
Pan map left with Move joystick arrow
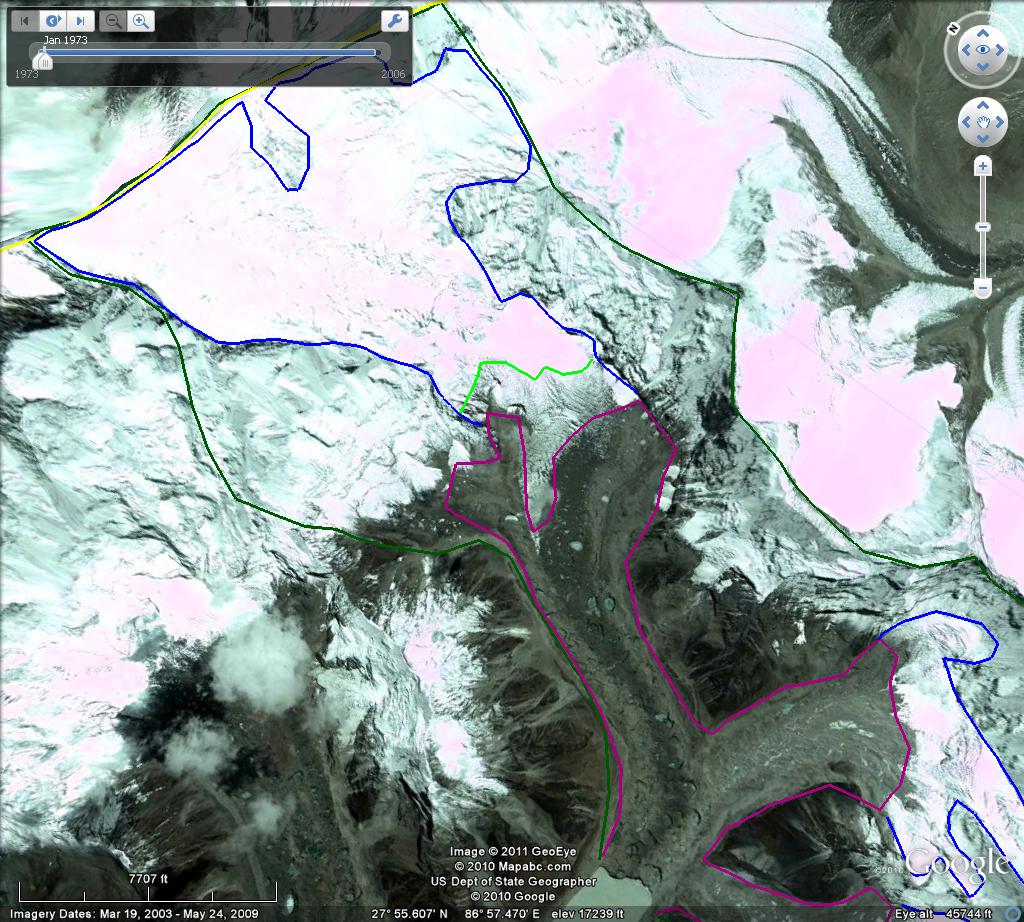click(965, 123)
